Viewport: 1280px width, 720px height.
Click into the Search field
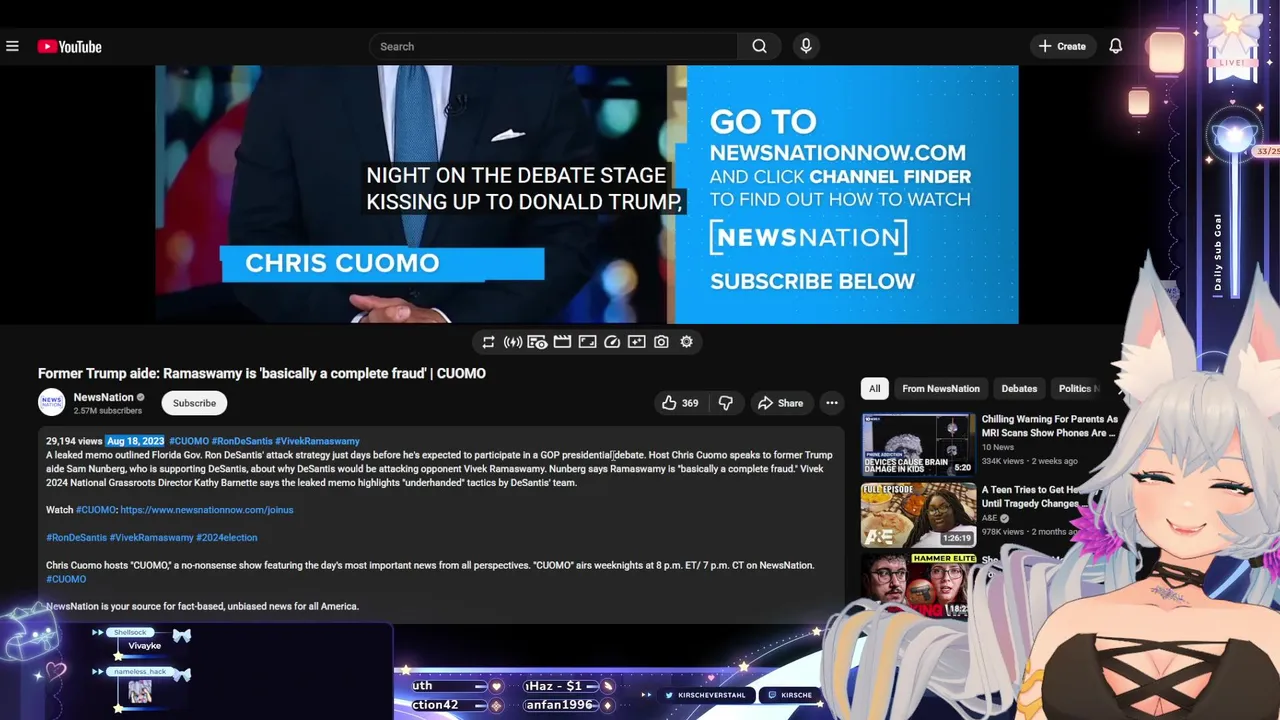coord(554,46)
